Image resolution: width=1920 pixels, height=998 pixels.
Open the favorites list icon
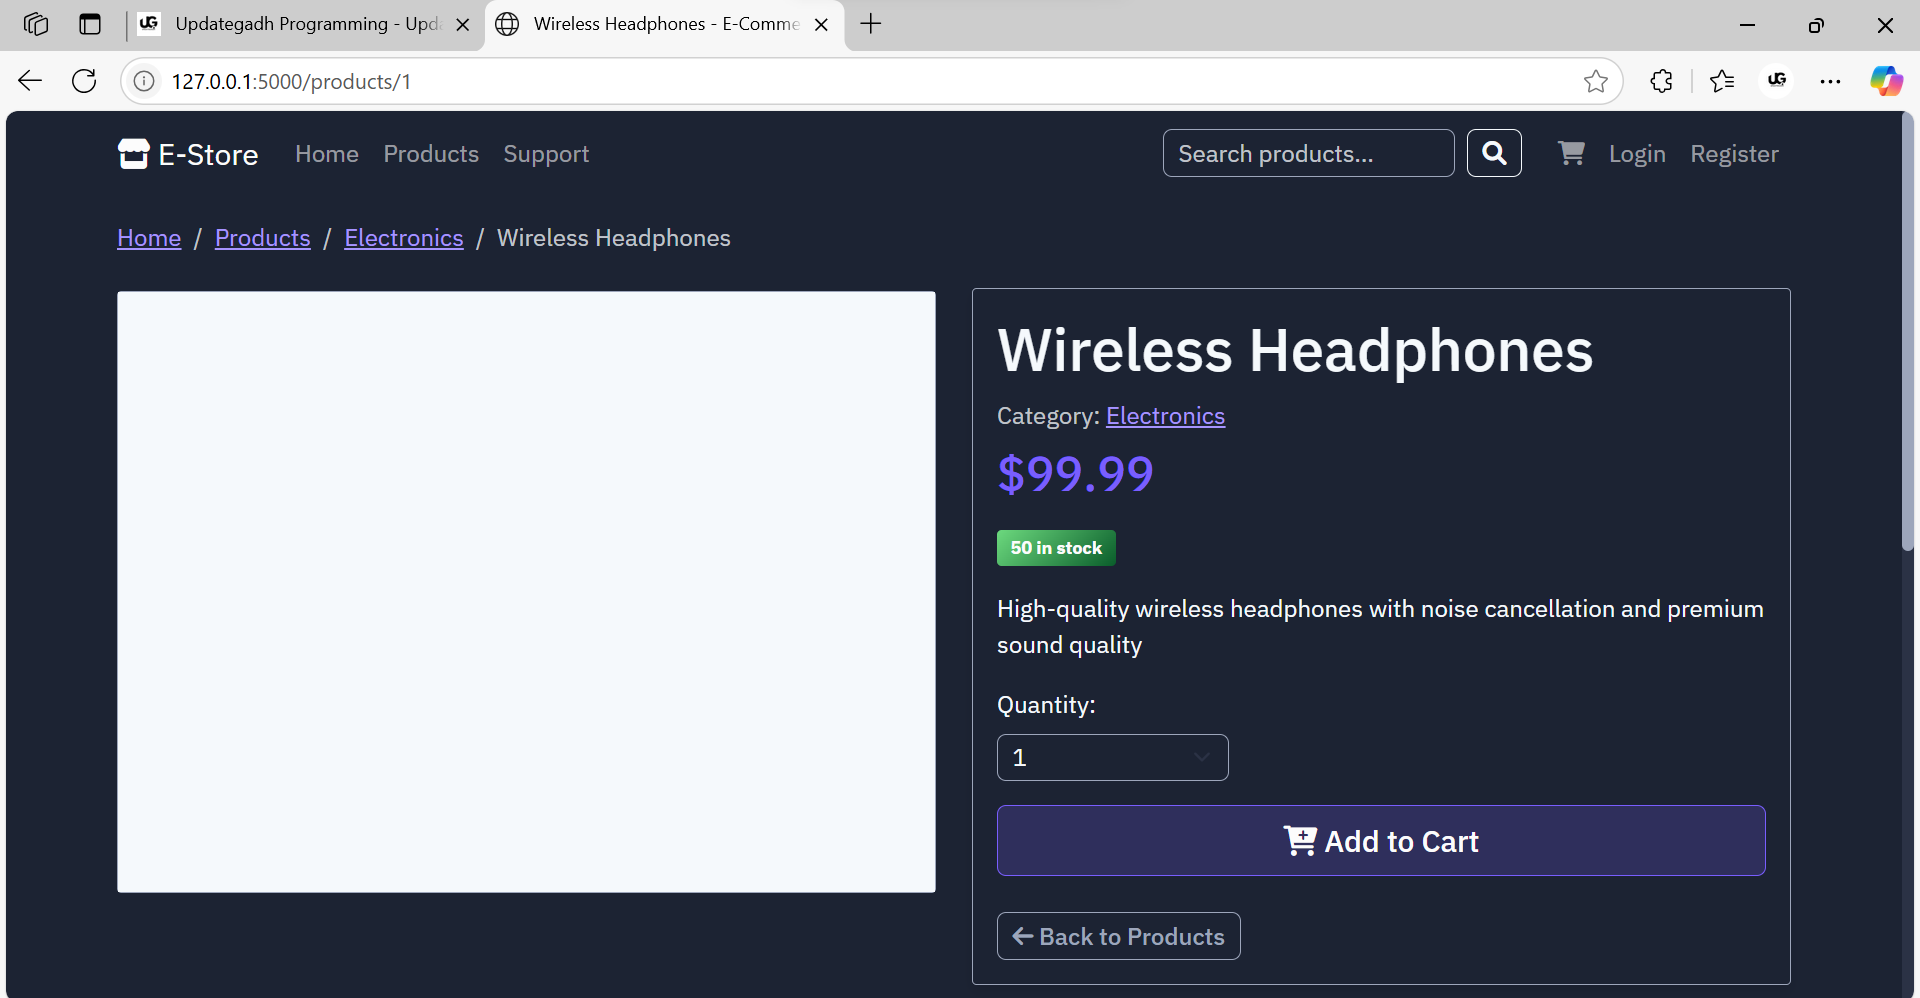click(1722, 81)
